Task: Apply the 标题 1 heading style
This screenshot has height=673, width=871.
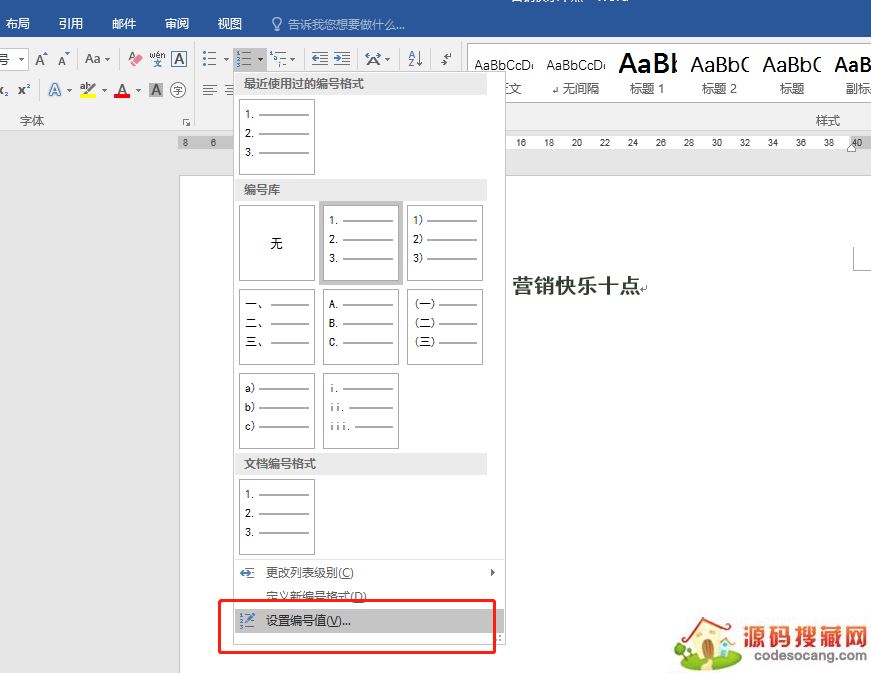Action: point(647,74)
